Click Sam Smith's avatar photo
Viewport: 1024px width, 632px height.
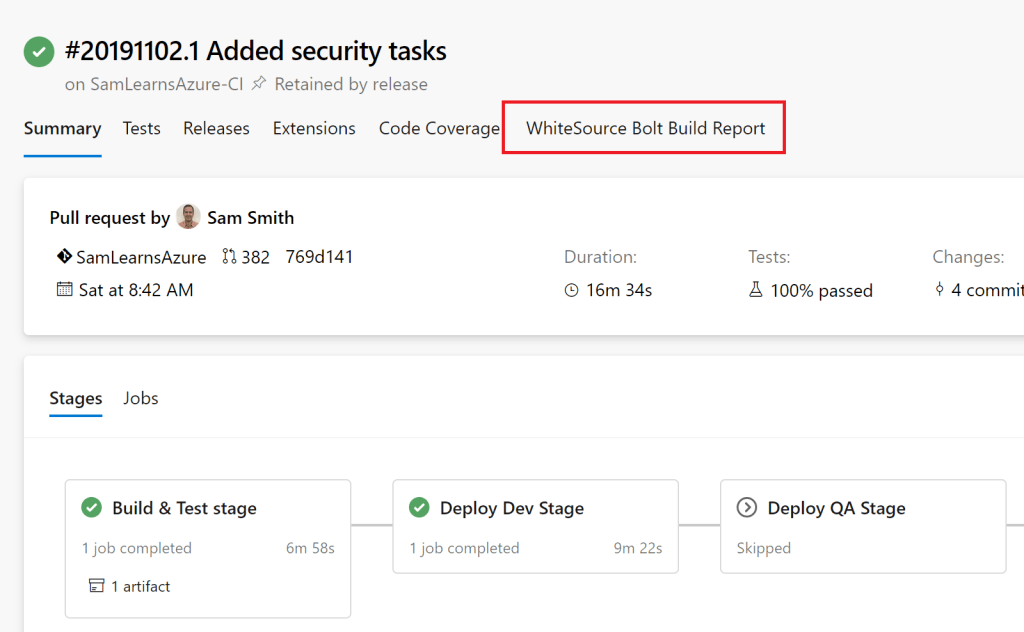coord(188,217)
